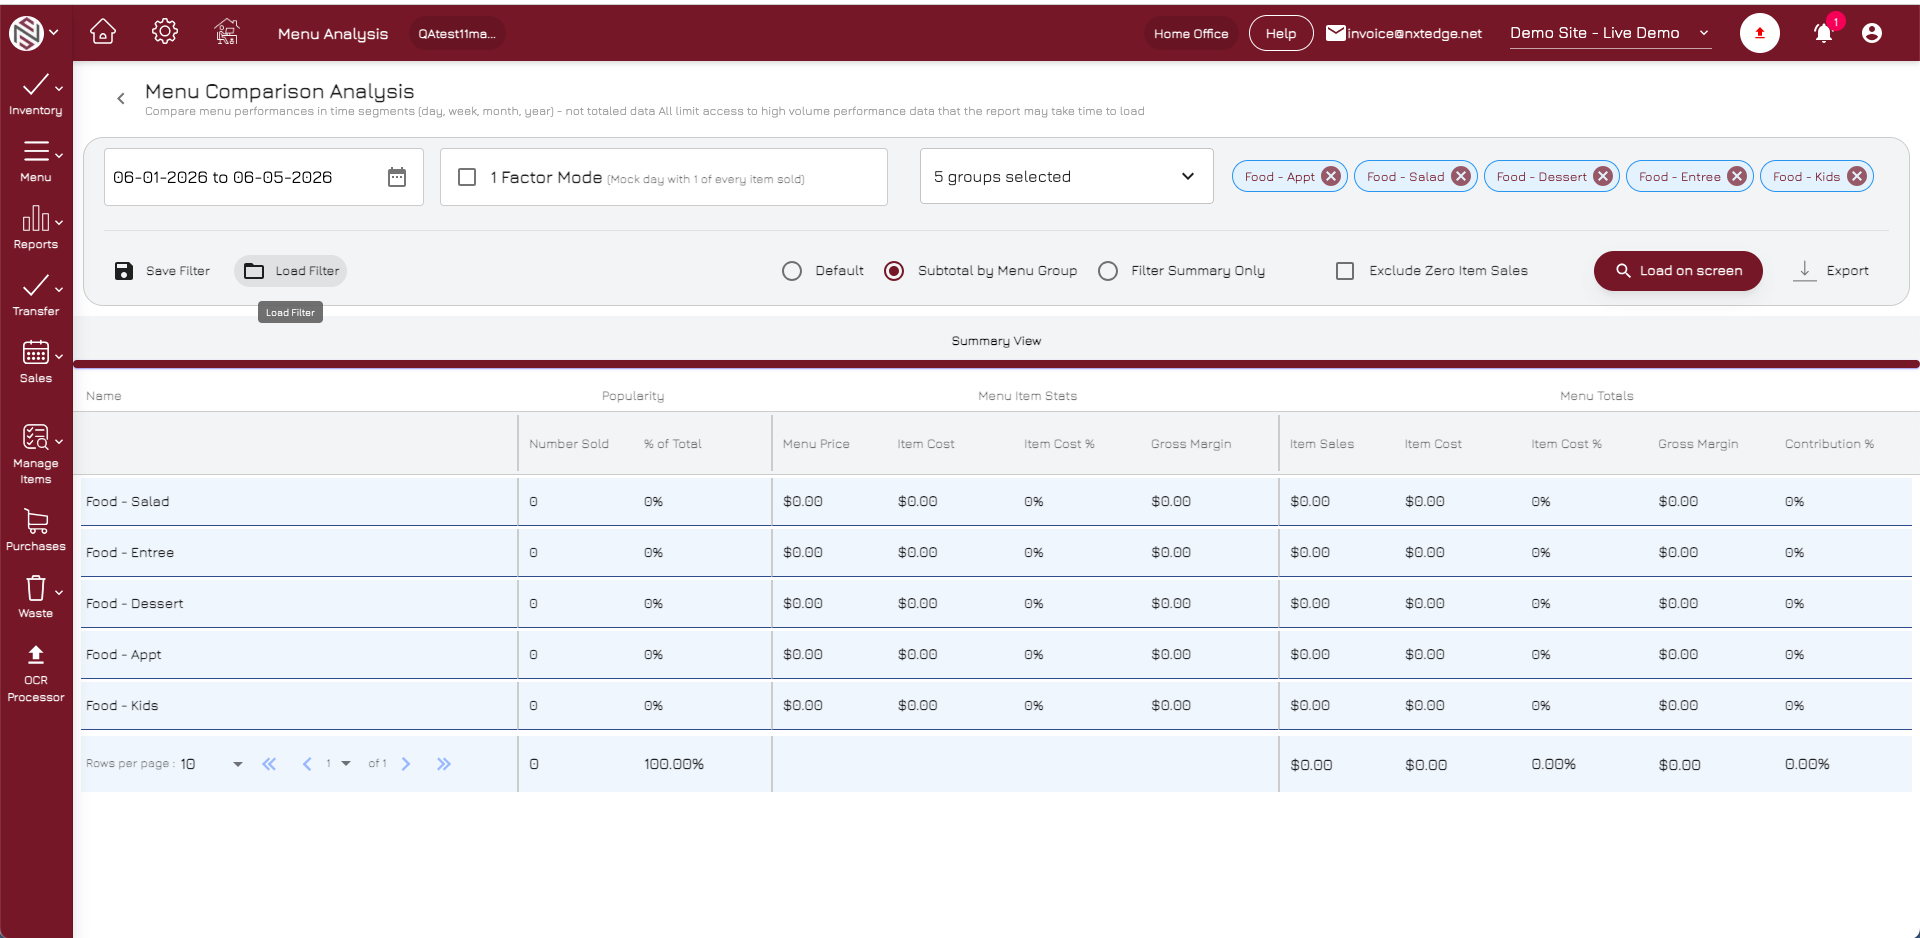The image size is (1920, 938).
Task: Open Sales in the sidebar
Action: pyautogui.click(x=36, y=362)
